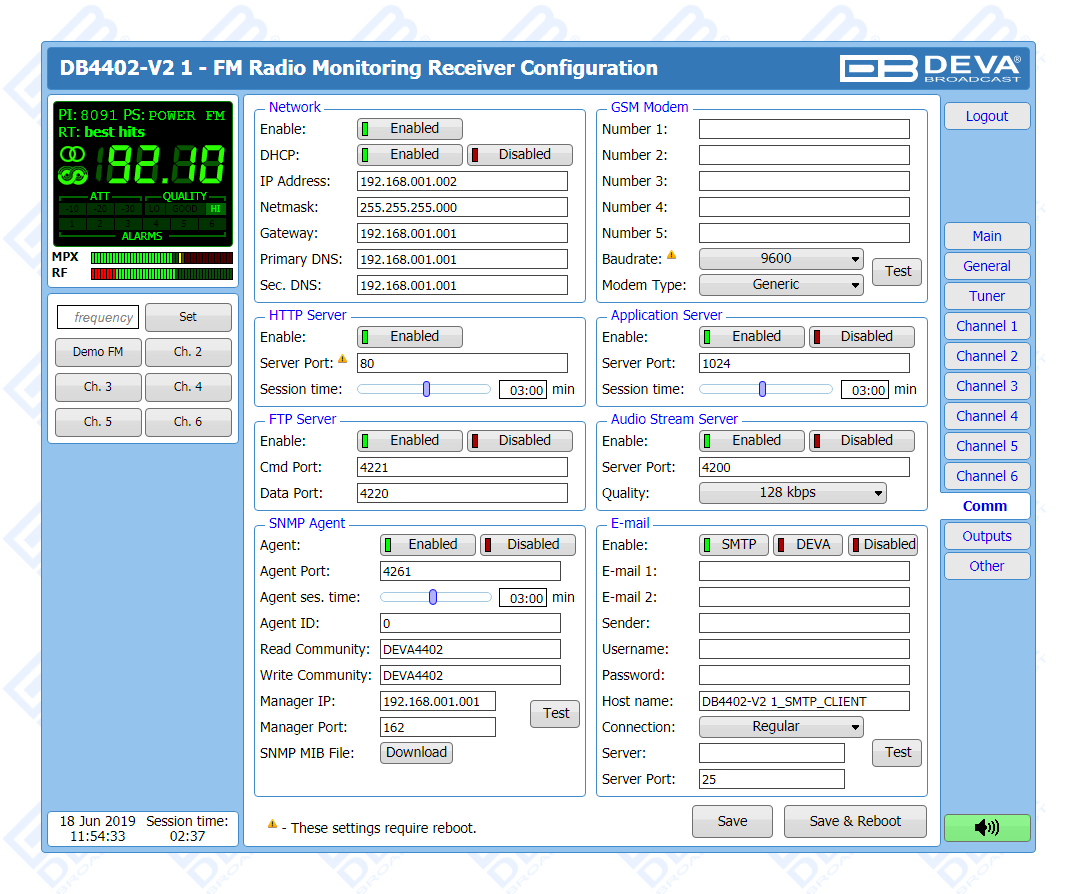The height and width of the screenshot is (894, 1077).
Task: Open the Channel 3 tab
Action: [986, 386]
